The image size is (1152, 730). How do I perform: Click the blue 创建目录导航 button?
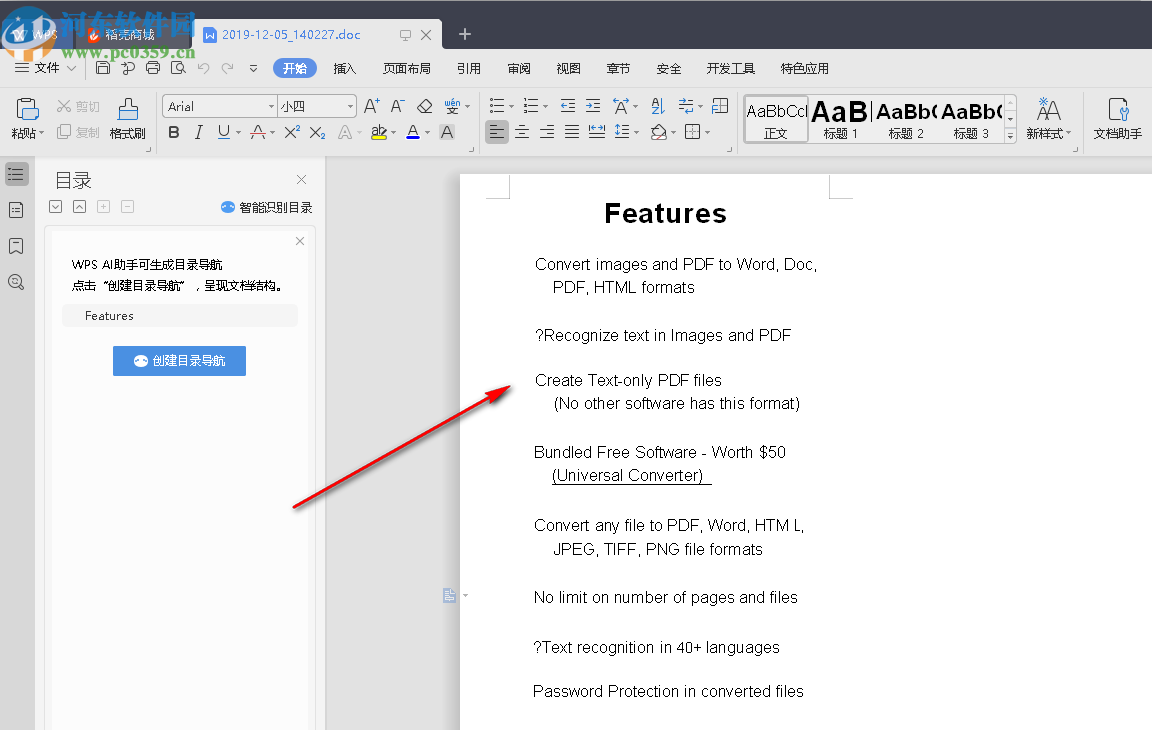179,361
